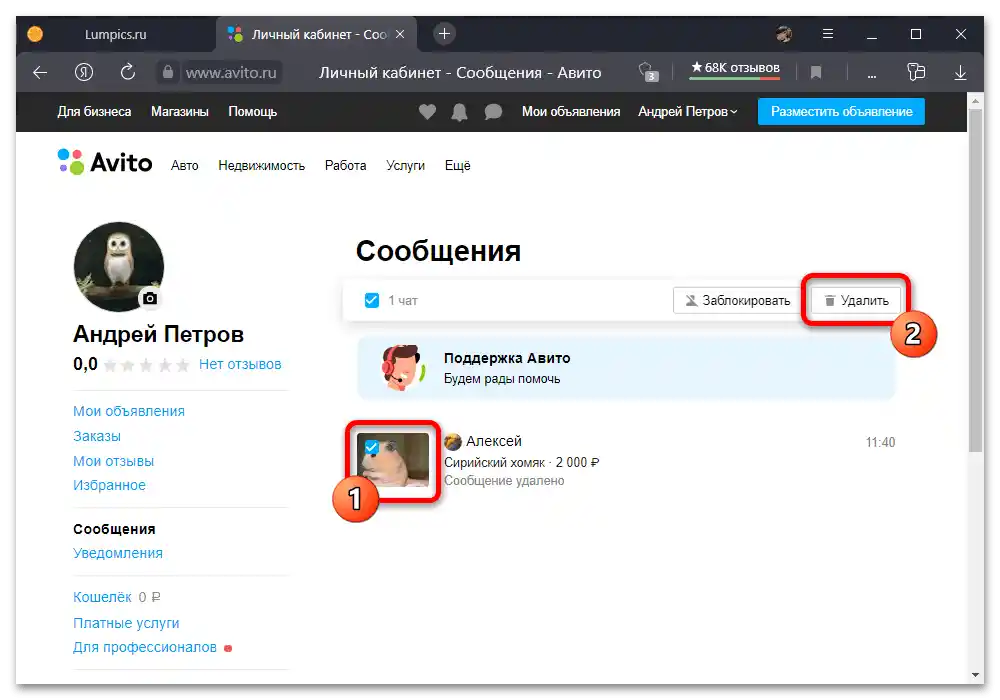Open the Уведомления sidebar link
This screenshot has height=700, width=1000.
[x=118, y=553]
